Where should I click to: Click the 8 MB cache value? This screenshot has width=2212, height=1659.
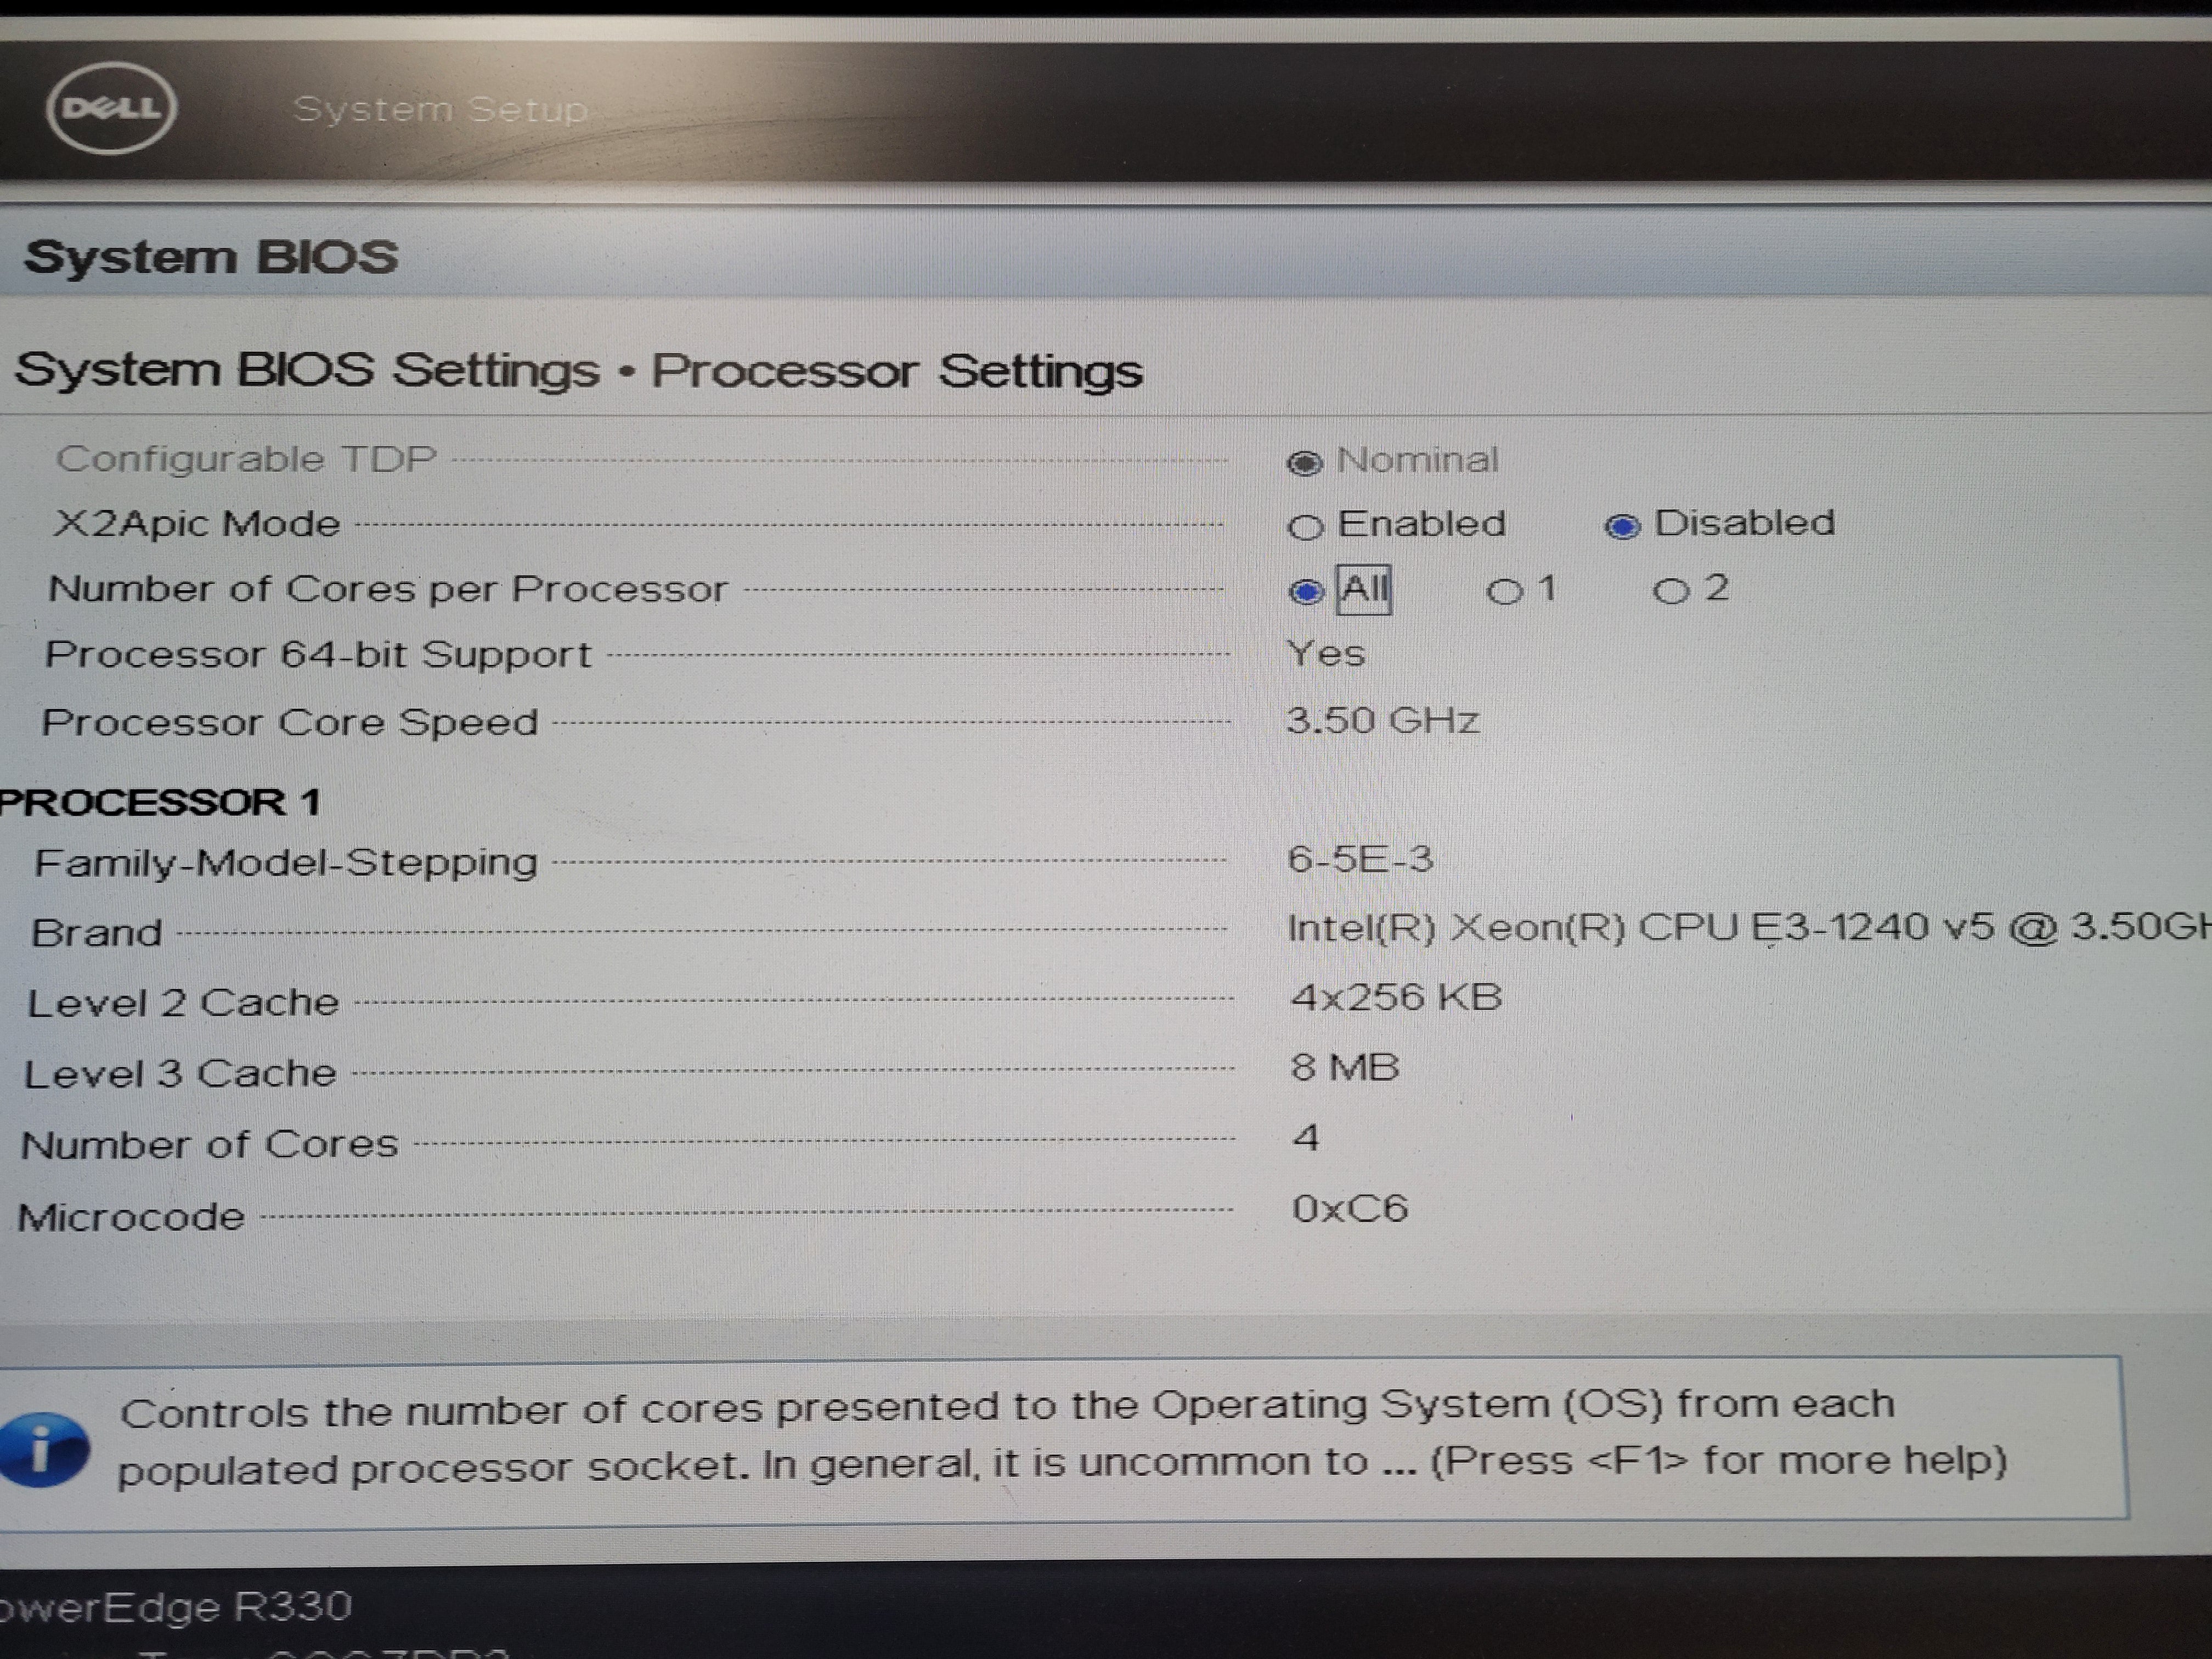click(1345, 1067)
